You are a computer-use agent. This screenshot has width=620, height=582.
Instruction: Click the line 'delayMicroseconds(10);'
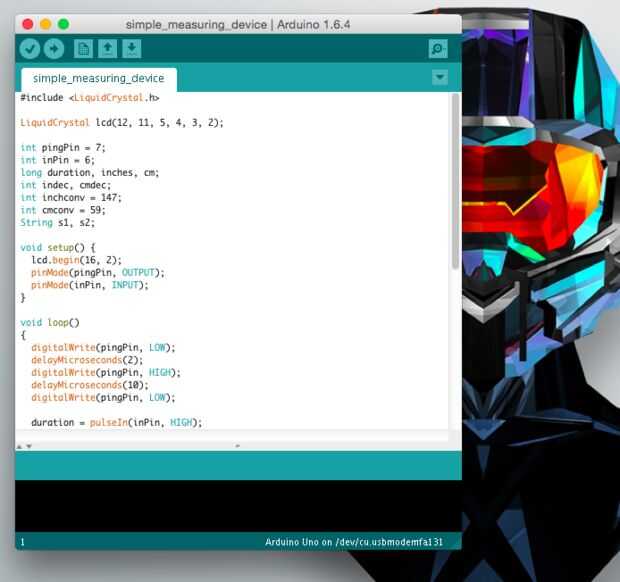click(x=90, y=385)
